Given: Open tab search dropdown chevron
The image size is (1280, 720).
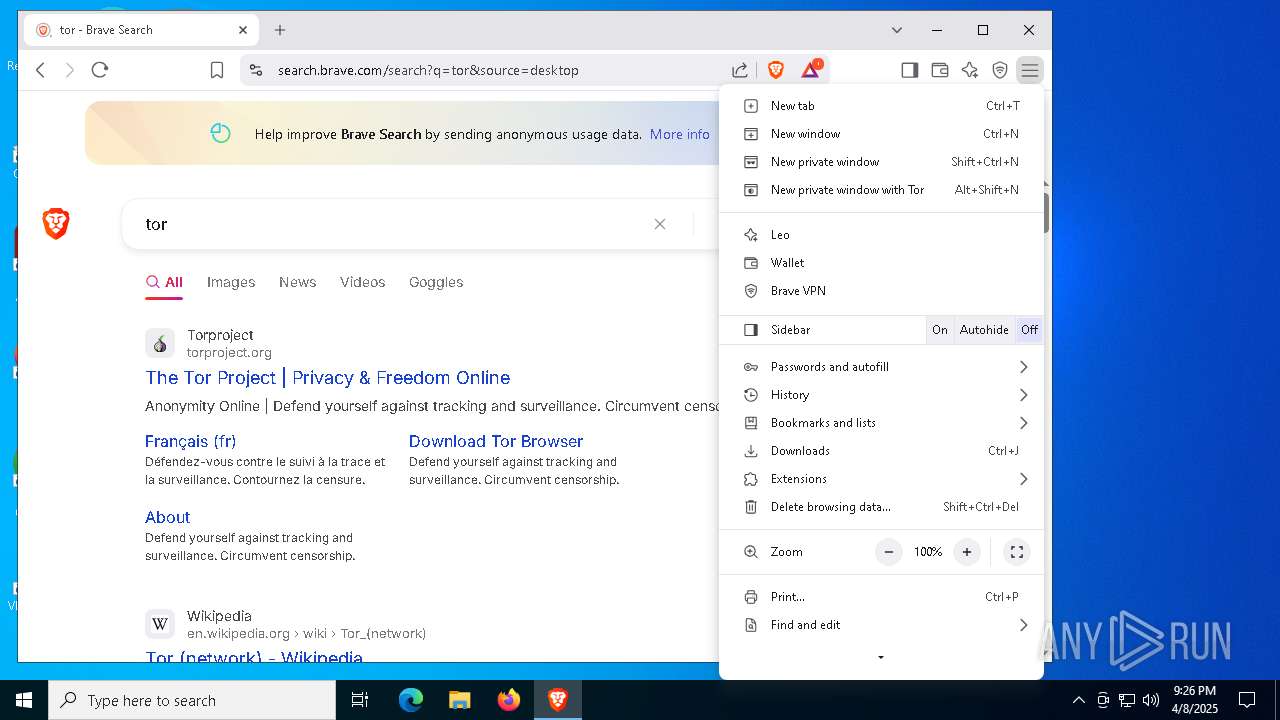Looking at the screenshot, I should (897, 30).
